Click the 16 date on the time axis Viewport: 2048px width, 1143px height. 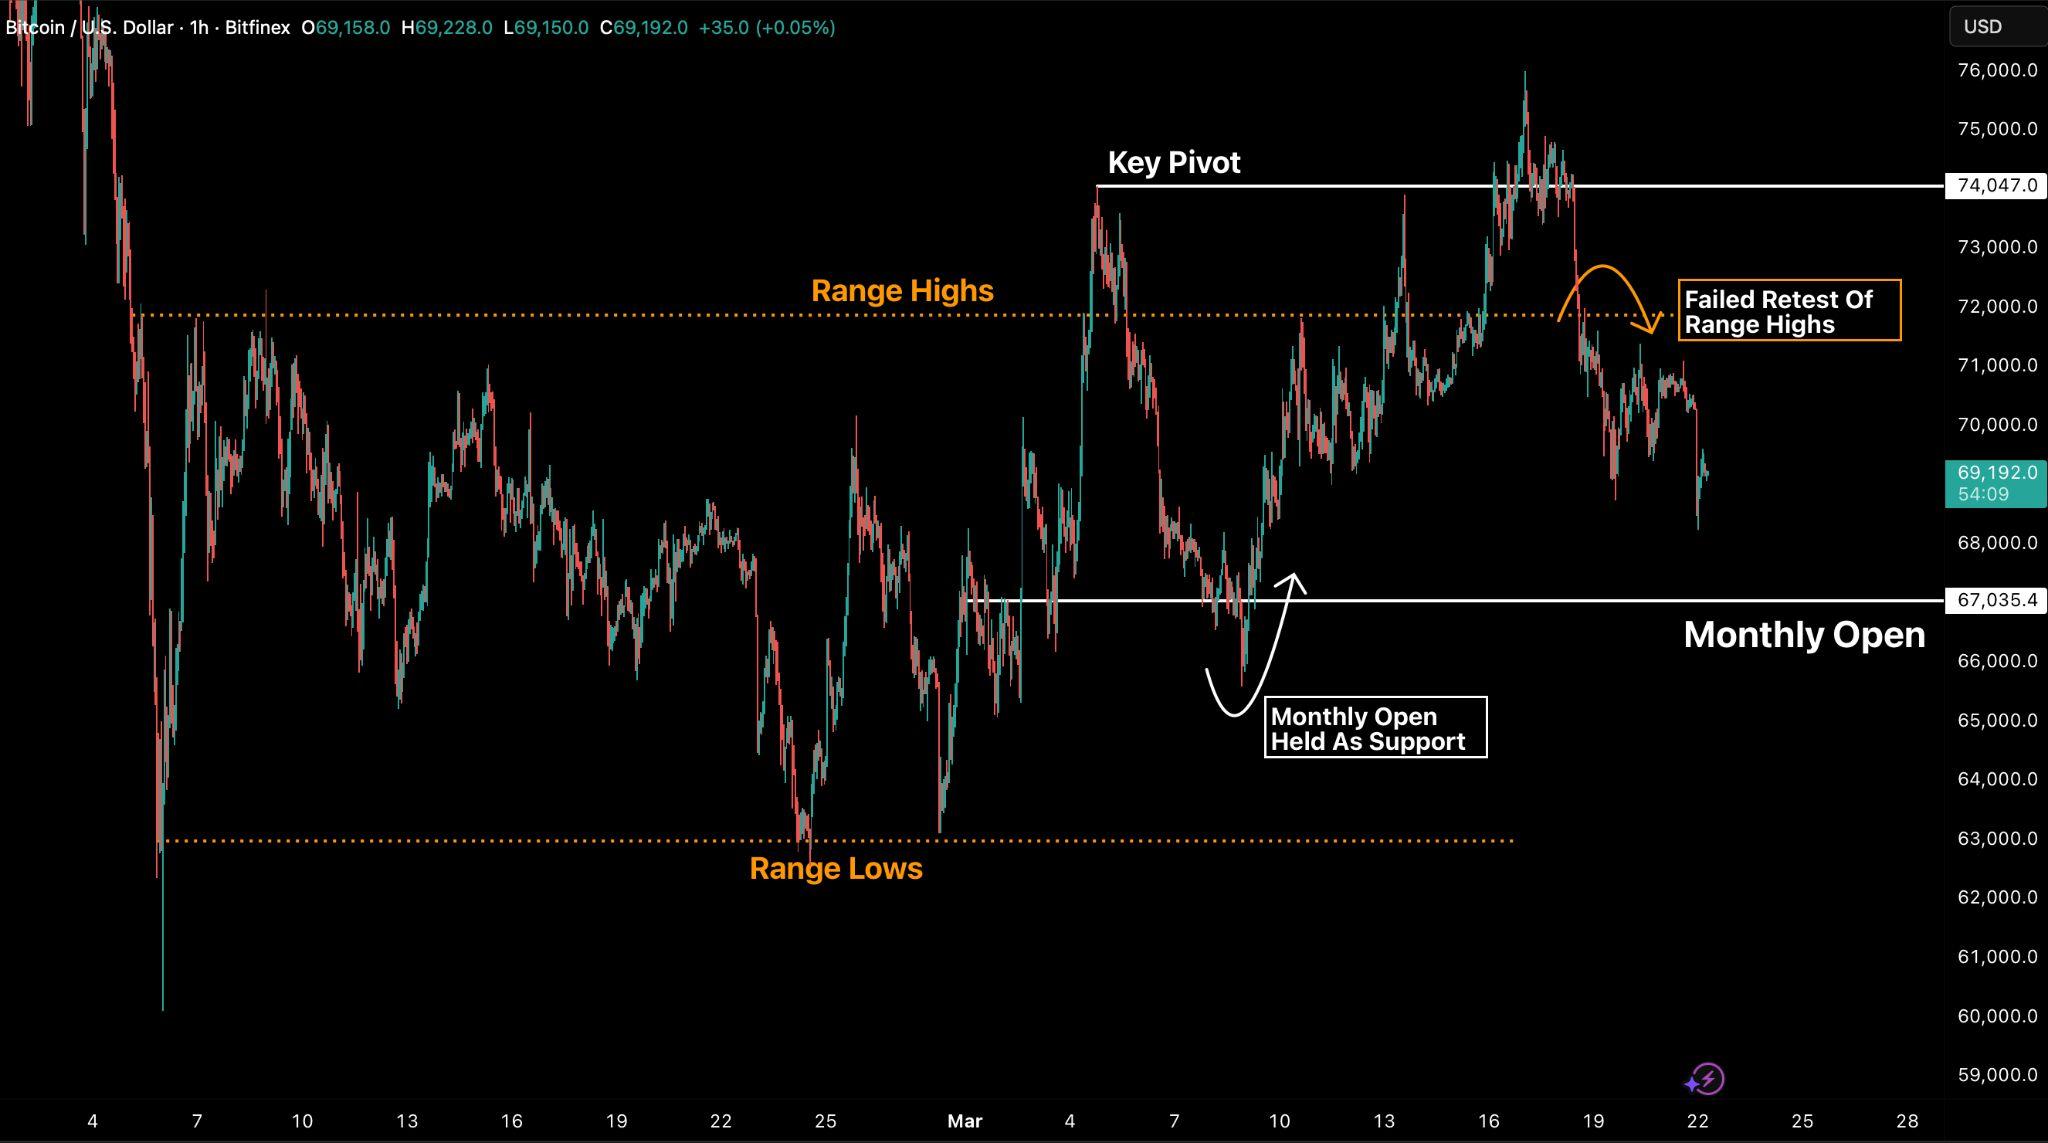(x=1488, y=1121)
